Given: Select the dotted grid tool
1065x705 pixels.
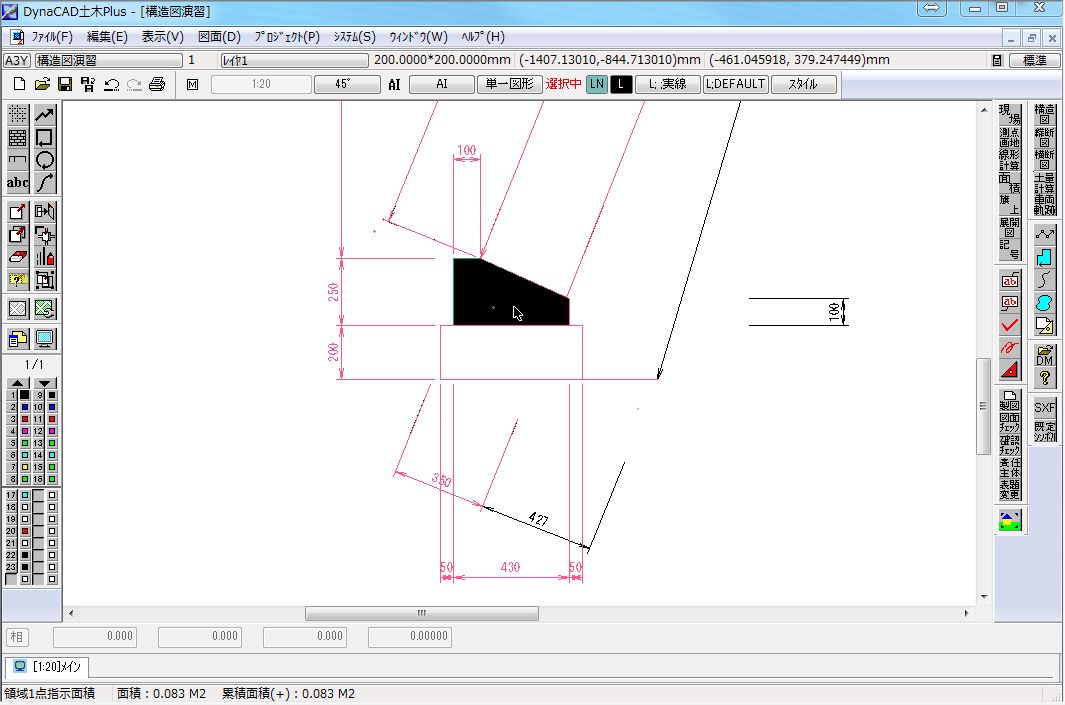Looking at the screenshot, I should click(18, 114).
